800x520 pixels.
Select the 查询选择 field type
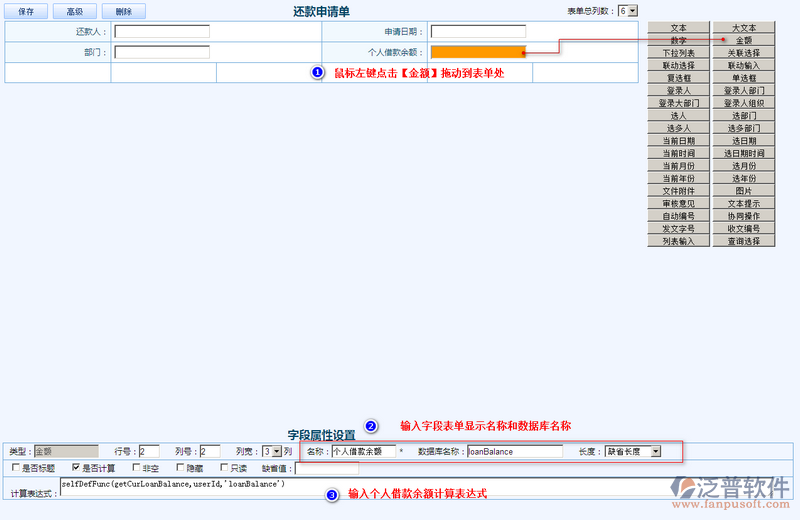click(743, 241)
